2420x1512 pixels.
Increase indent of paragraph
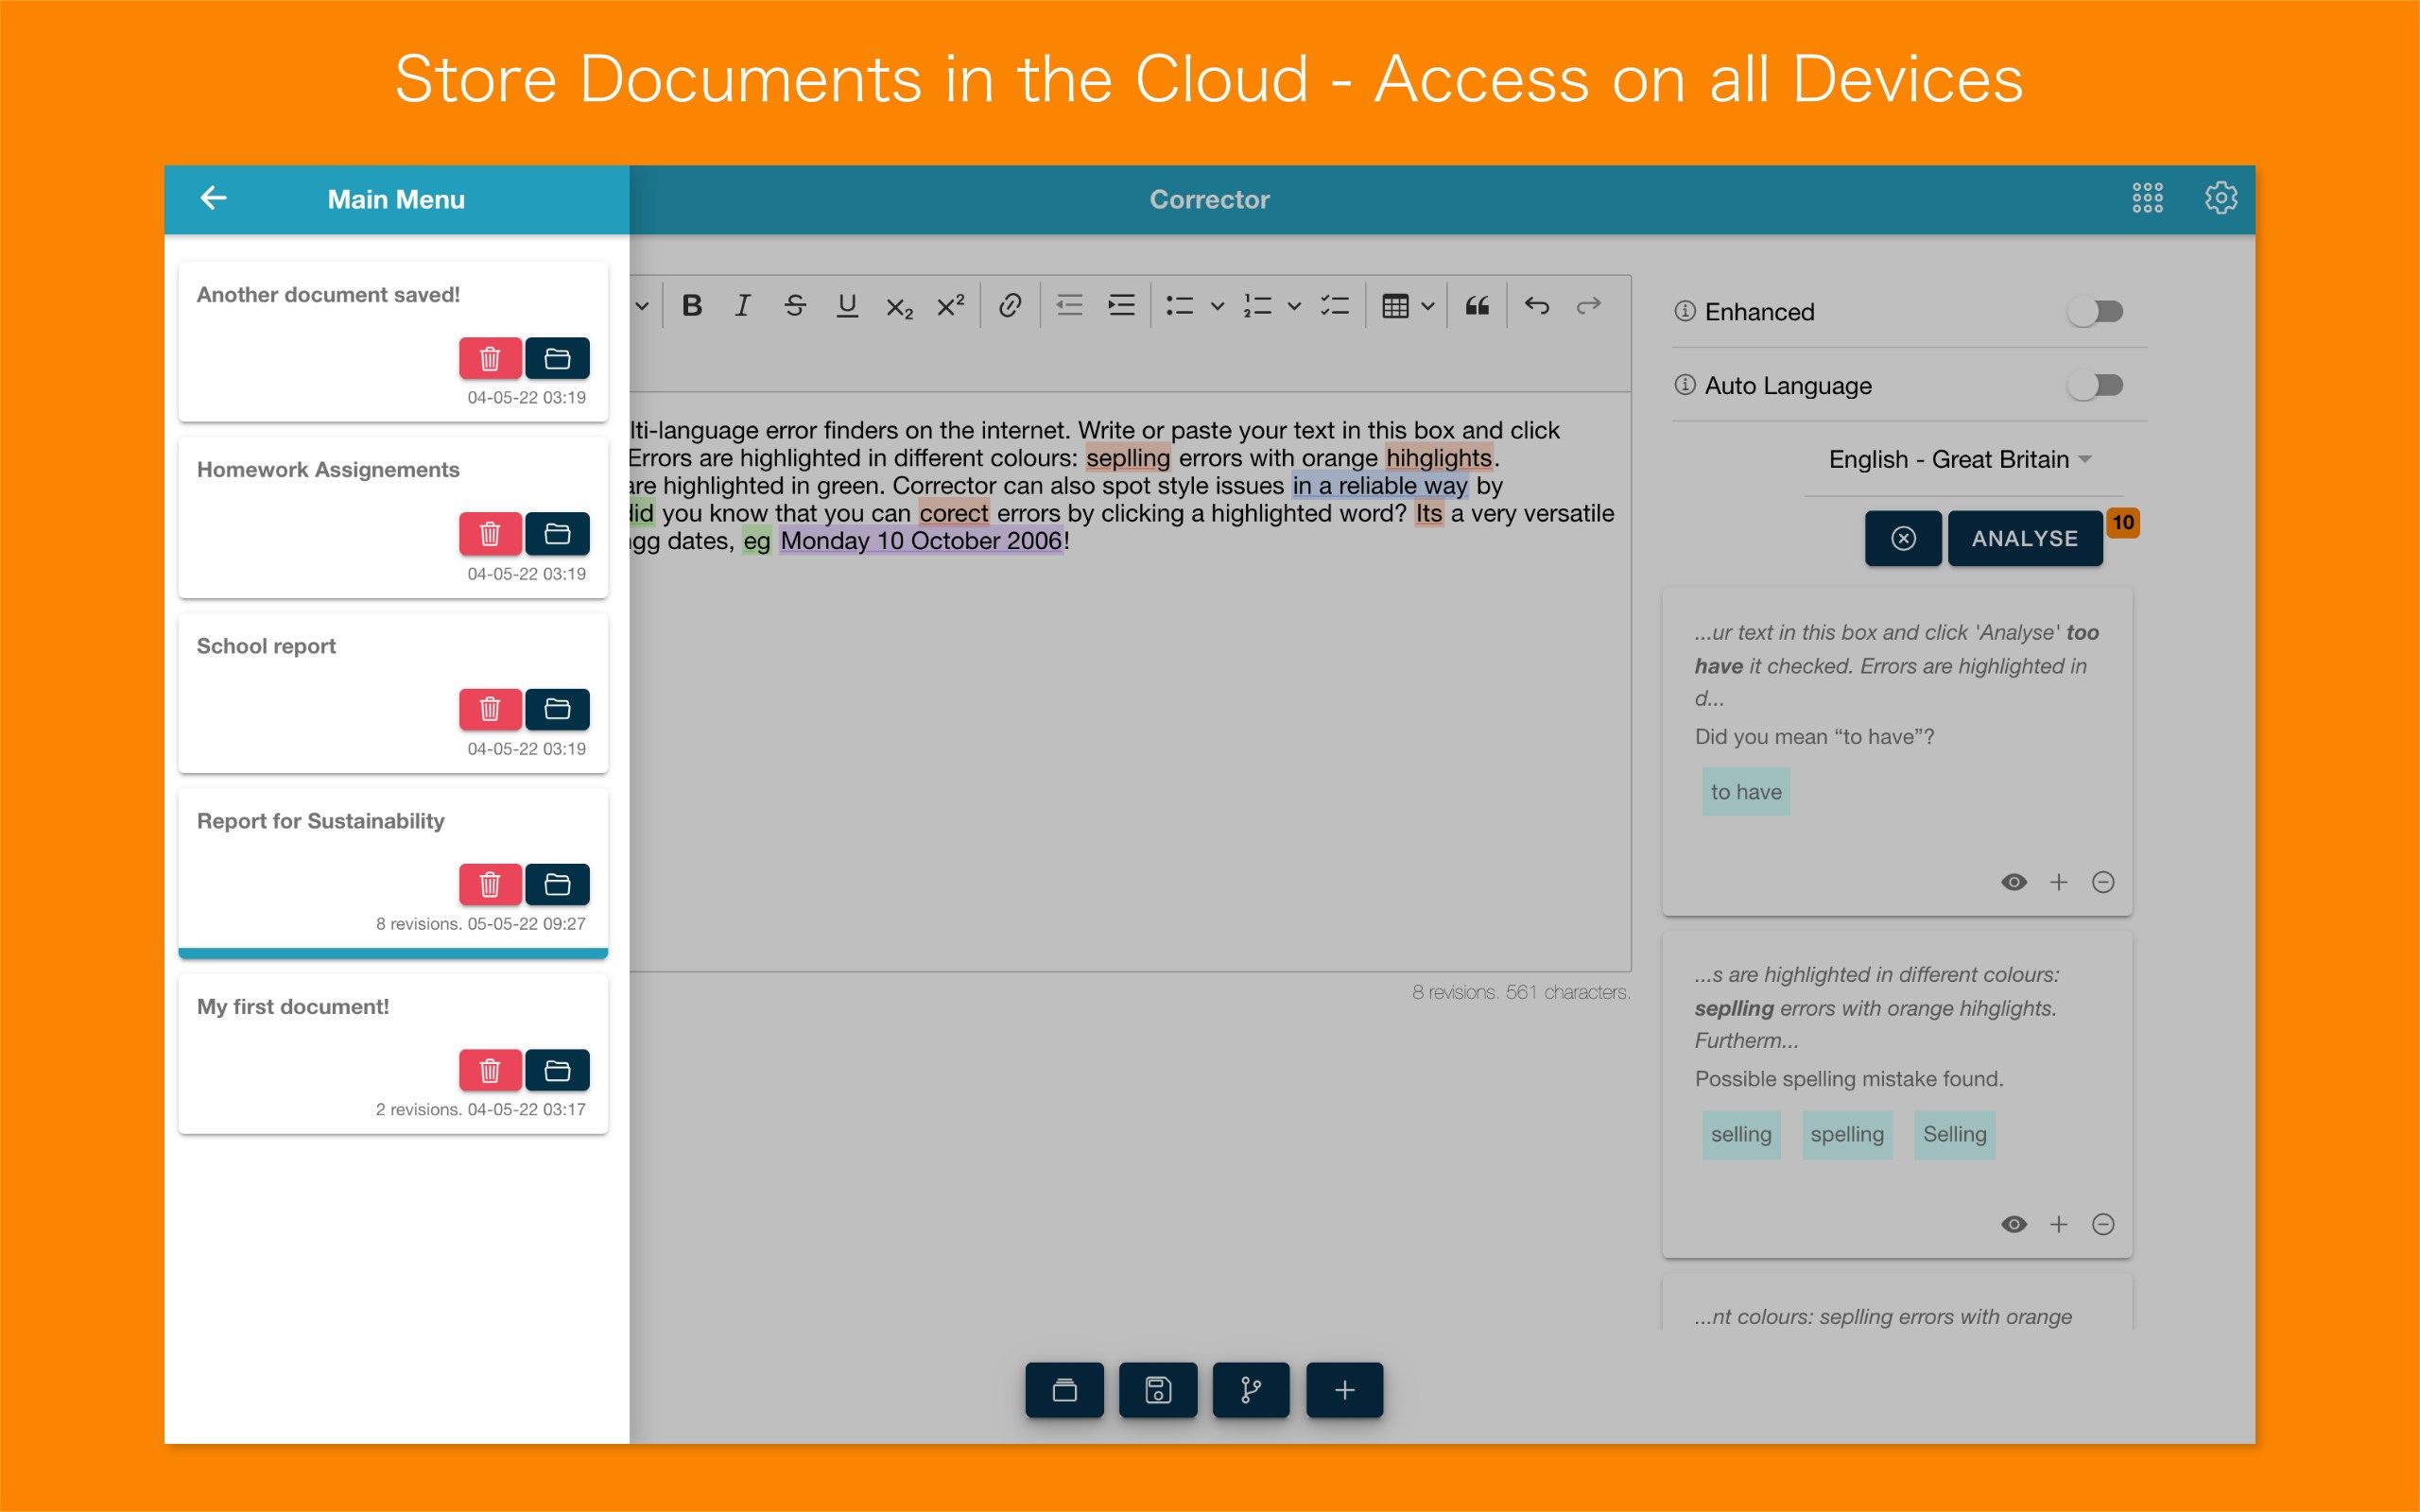[1122, 306]
